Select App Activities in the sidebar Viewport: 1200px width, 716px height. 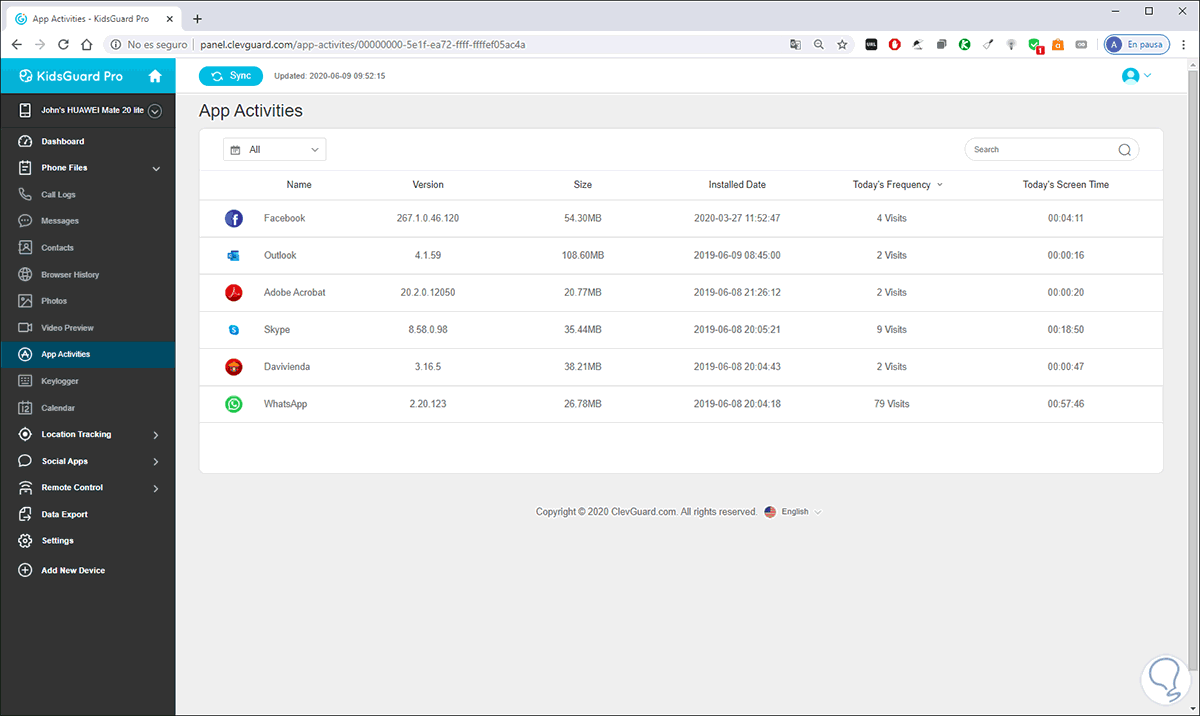[88, 354]
